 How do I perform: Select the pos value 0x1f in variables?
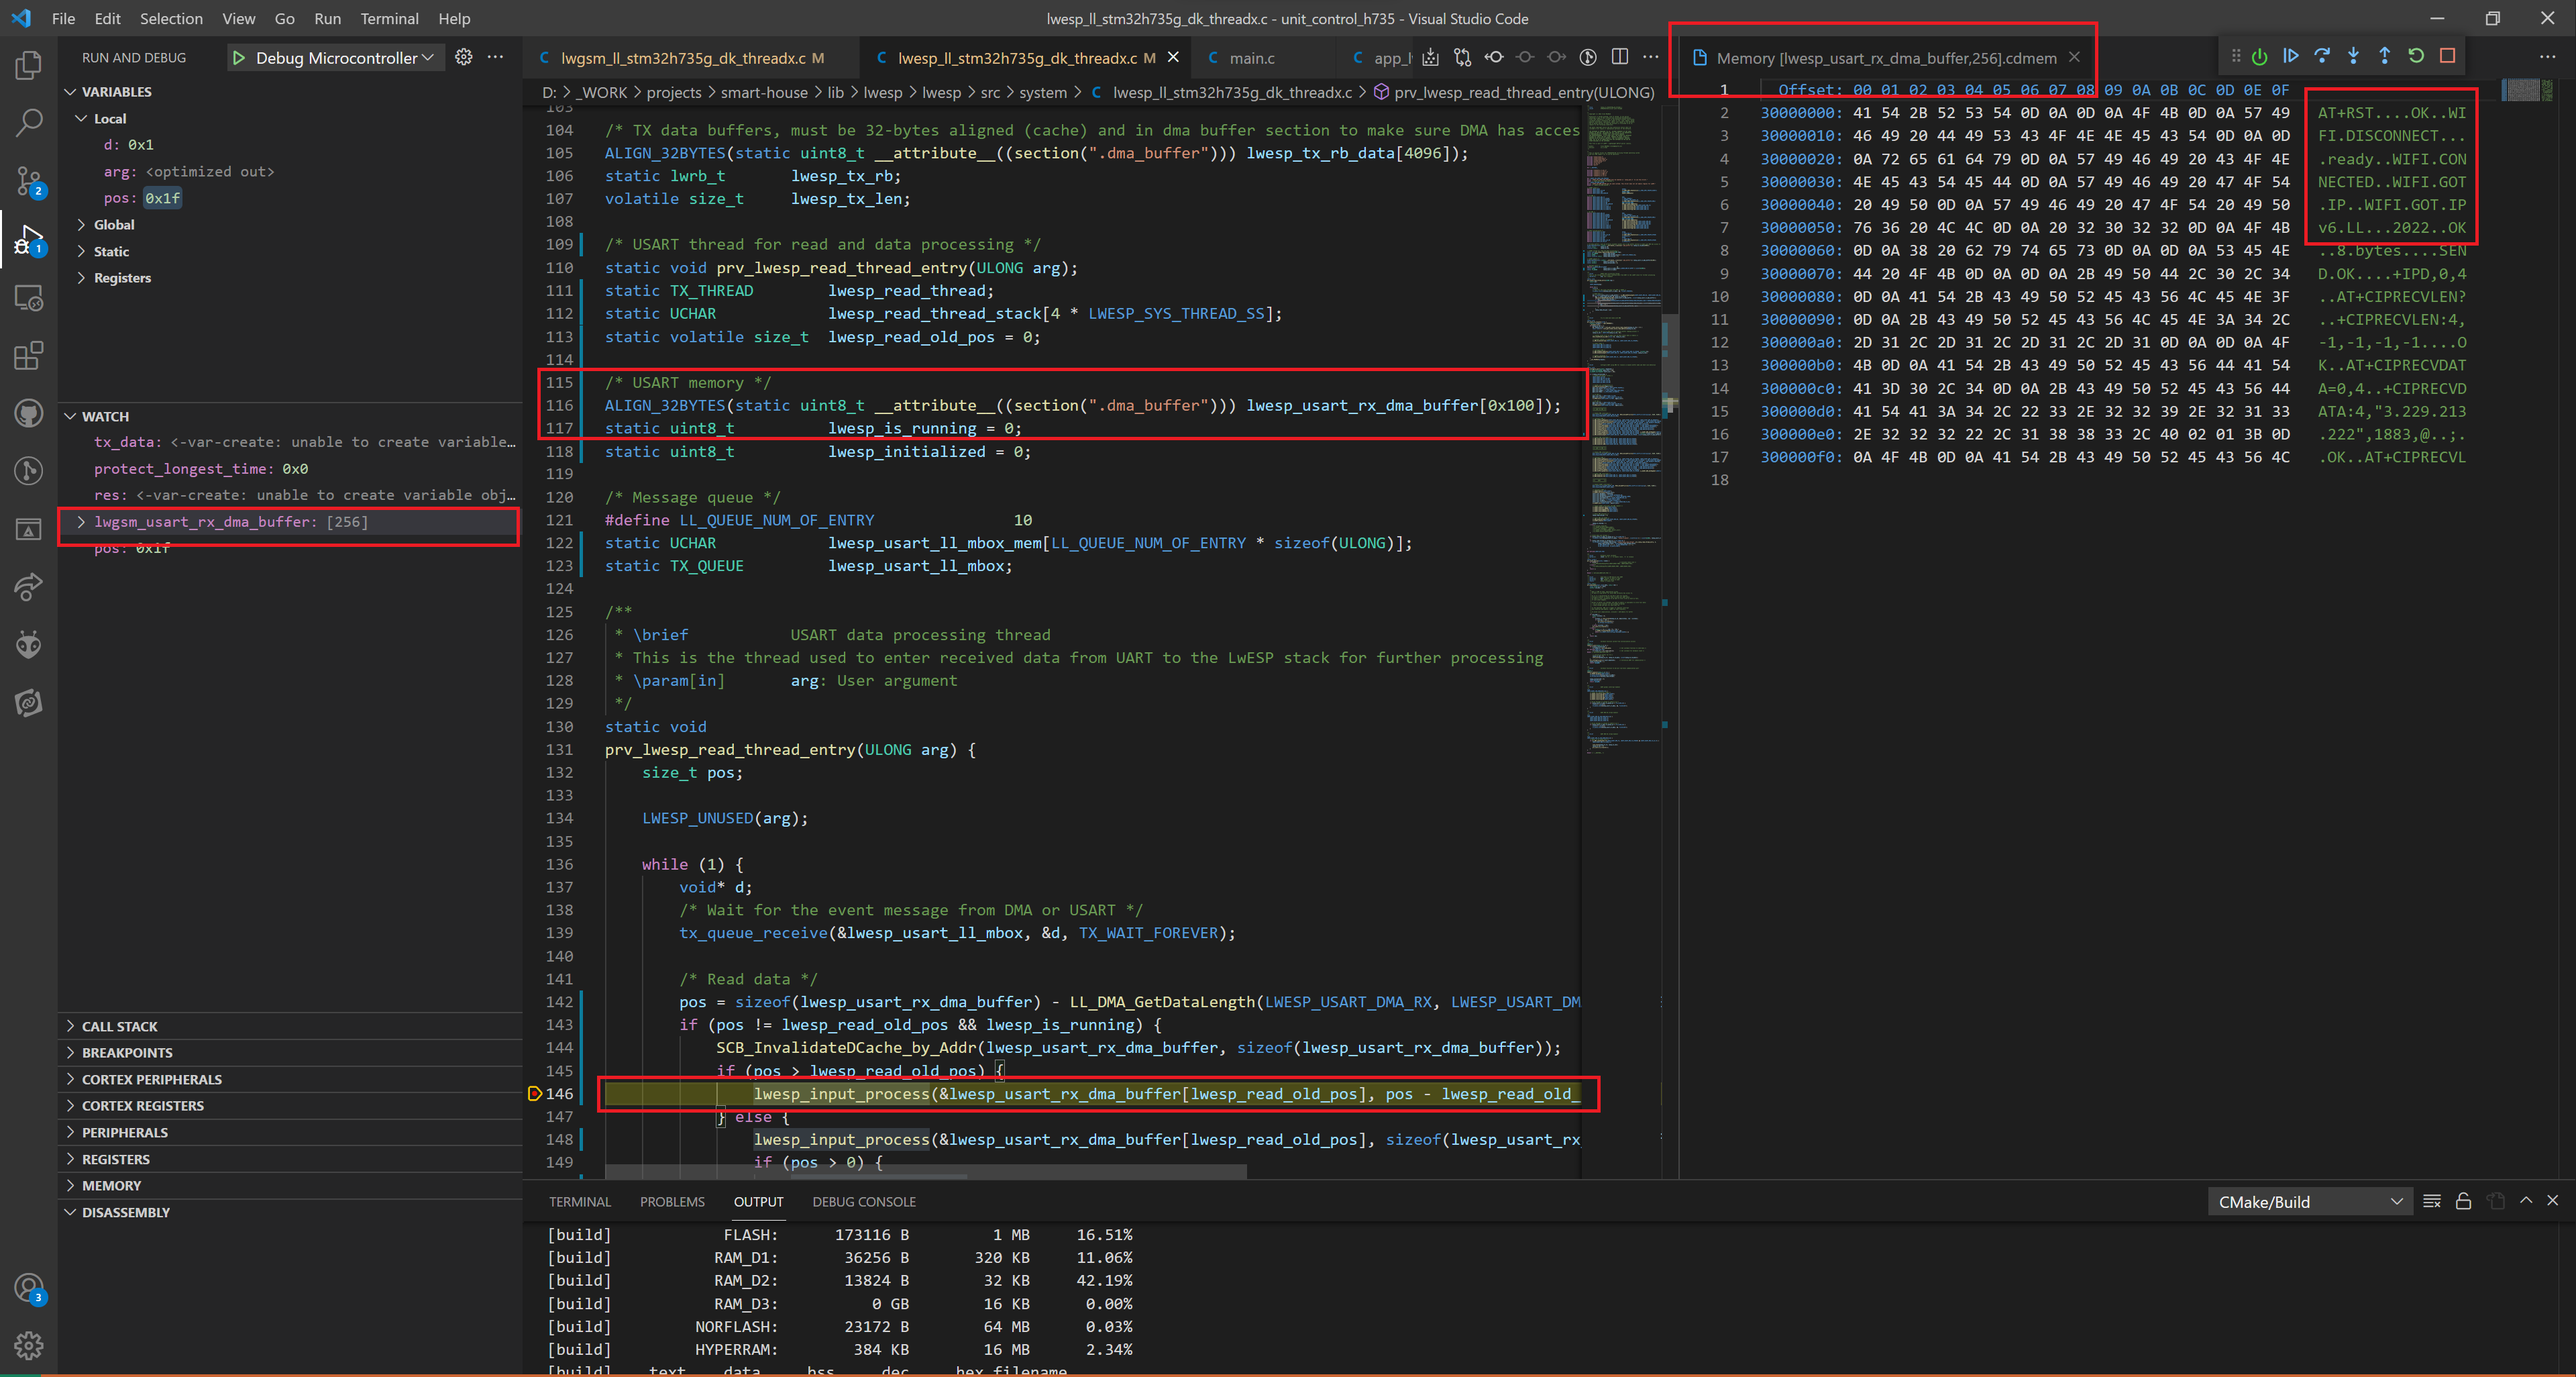click(162, 198)
